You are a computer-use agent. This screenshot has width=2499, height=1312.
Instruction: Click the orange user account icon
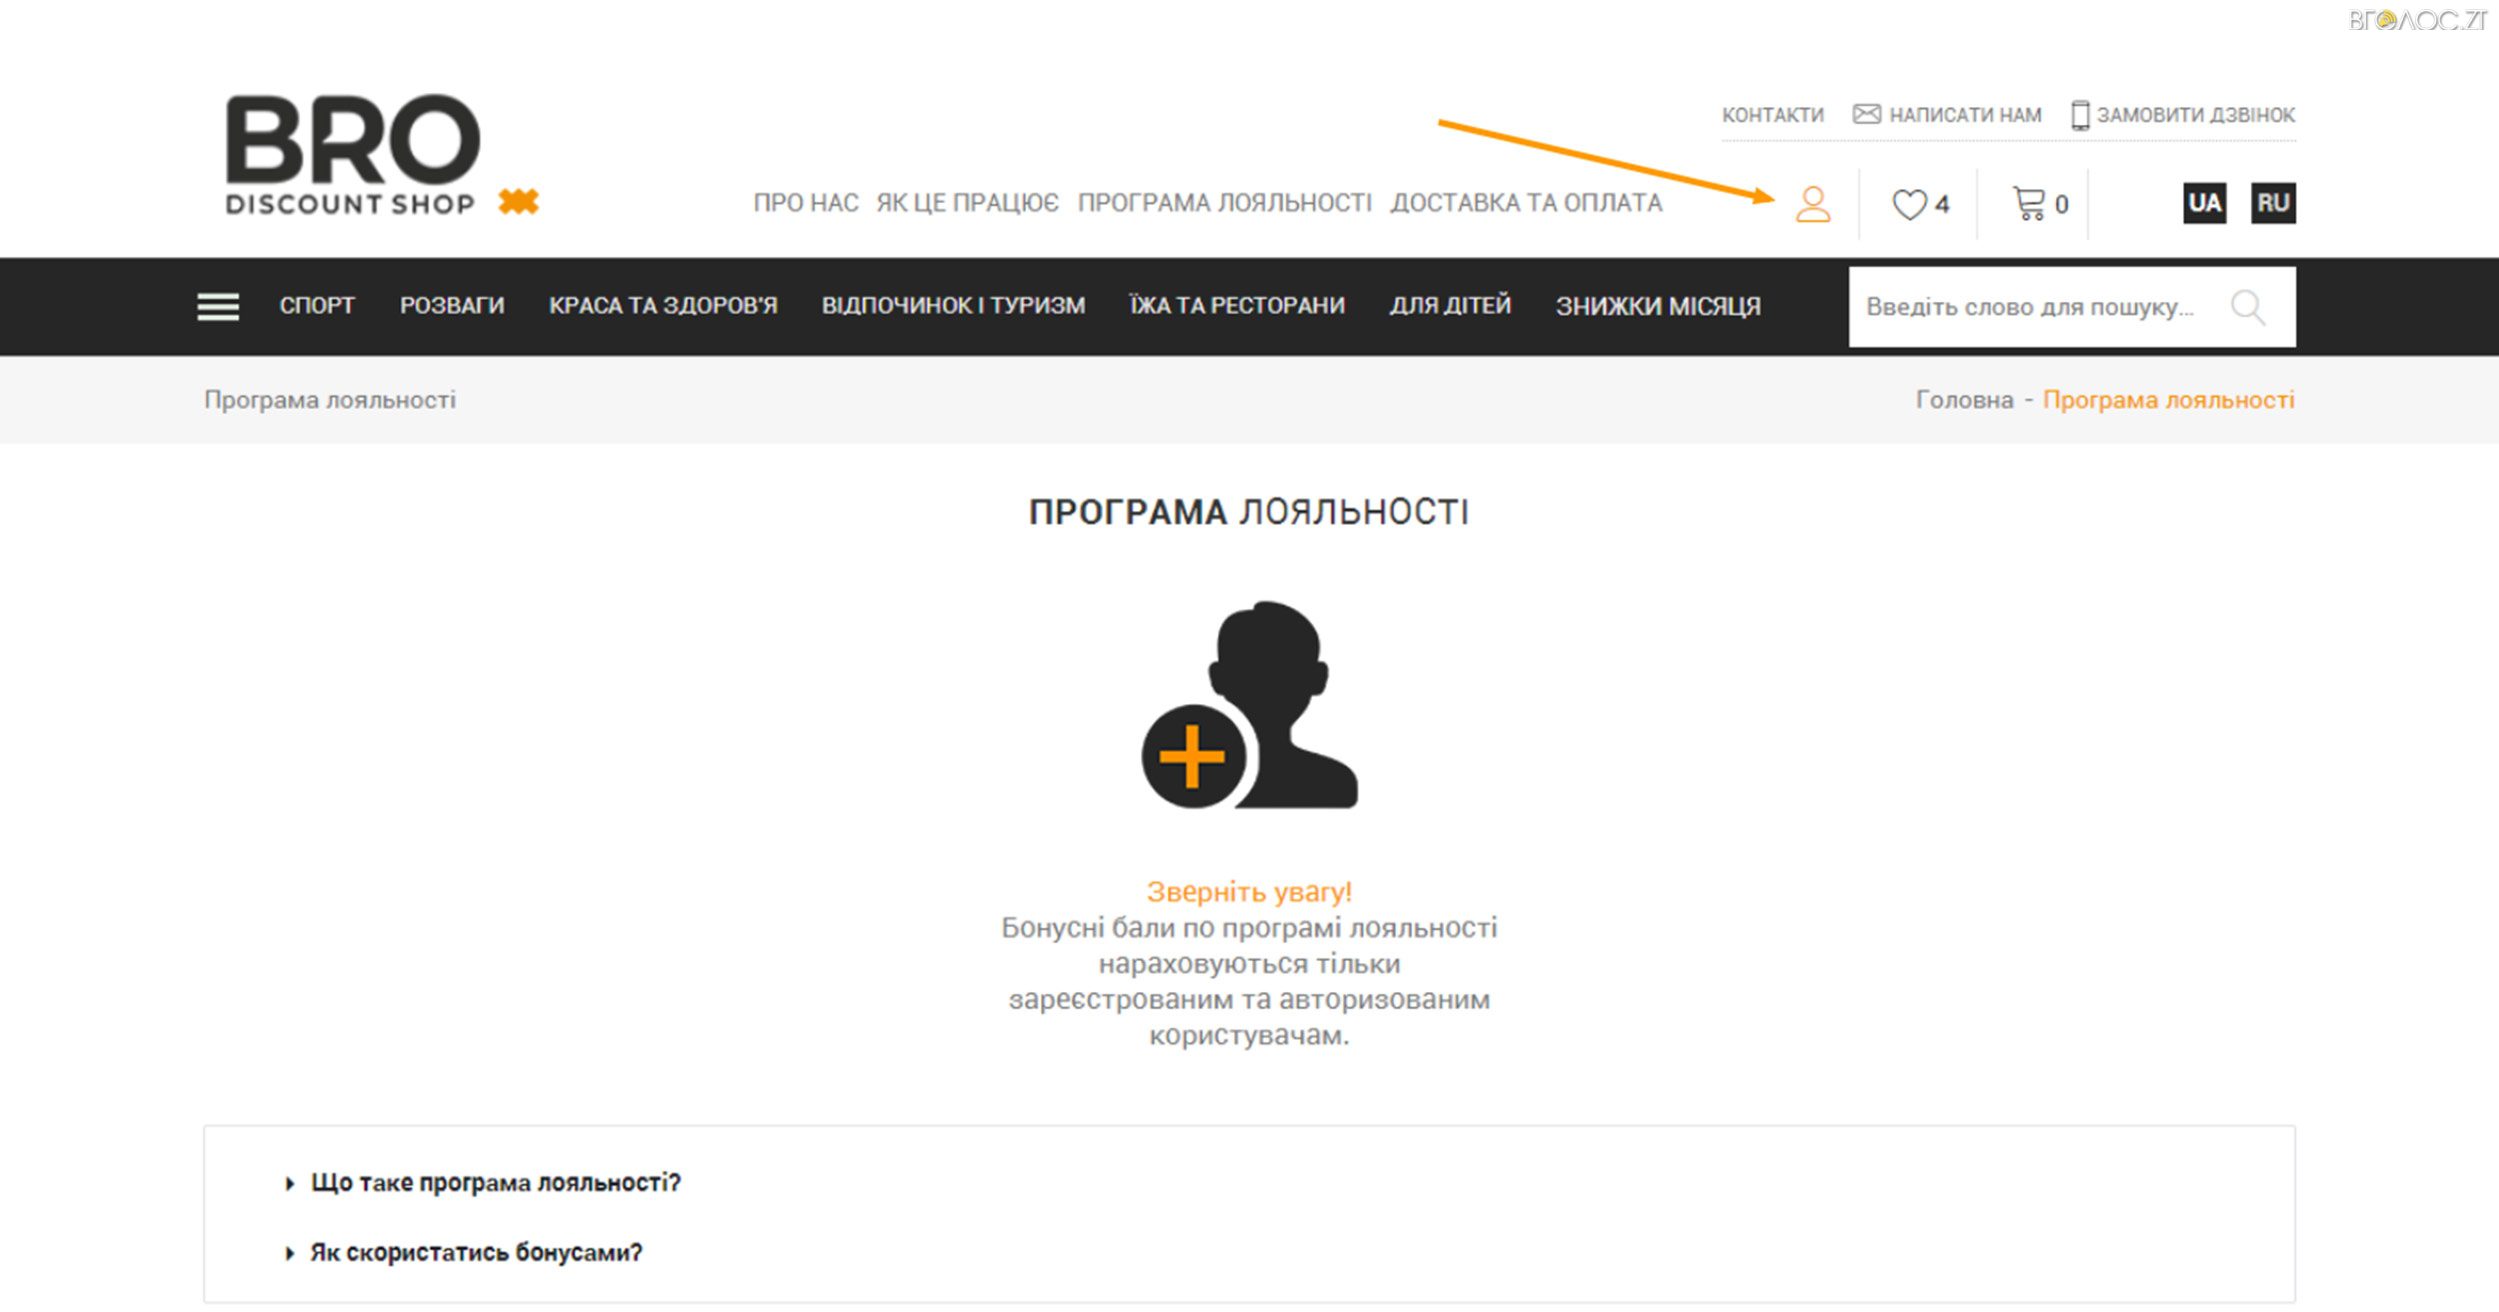[1812, 204]
